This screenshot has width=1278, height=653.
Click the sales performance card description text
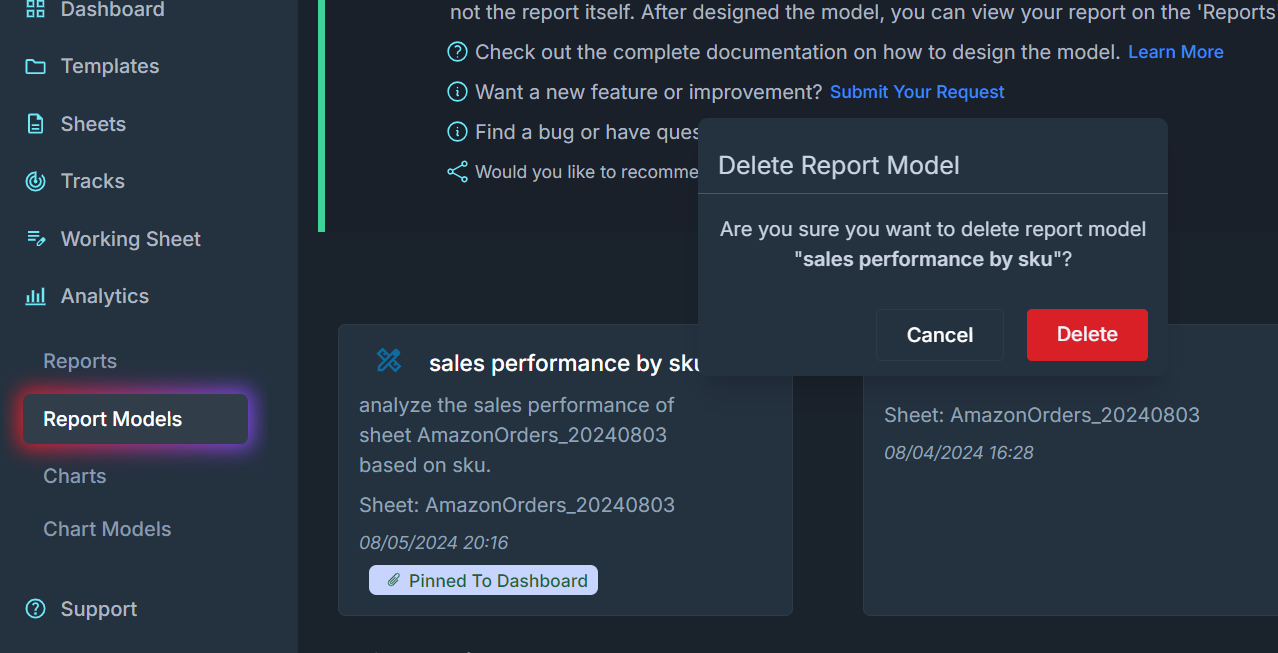(517, 435)
